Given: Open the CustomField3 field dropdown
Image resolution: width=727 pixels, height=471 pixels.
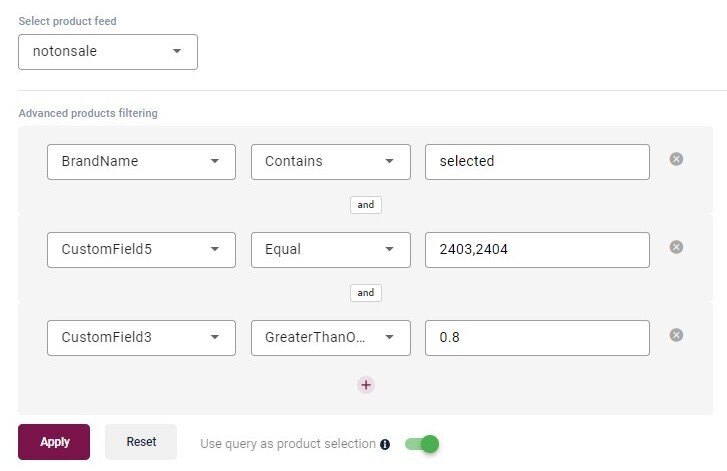Looking at the screenshot, I should (141, 338).
